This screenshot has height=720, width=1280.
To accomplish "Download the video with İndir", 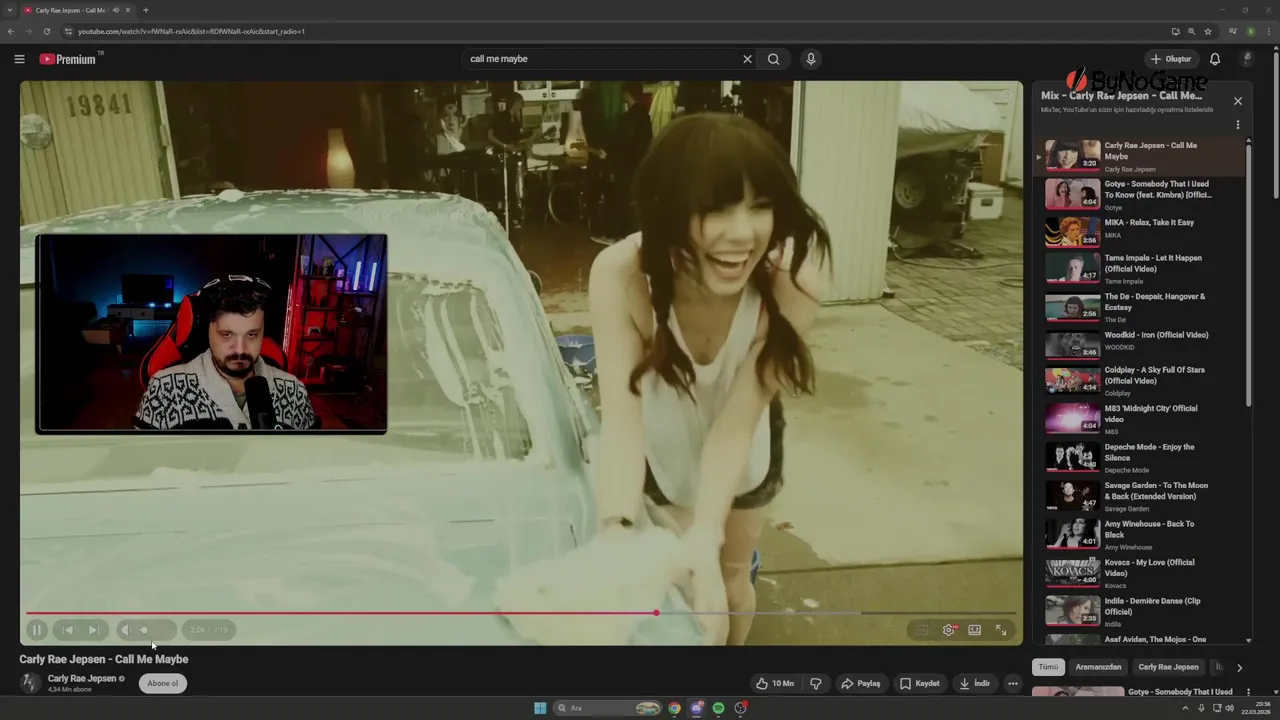I will 974,684.
